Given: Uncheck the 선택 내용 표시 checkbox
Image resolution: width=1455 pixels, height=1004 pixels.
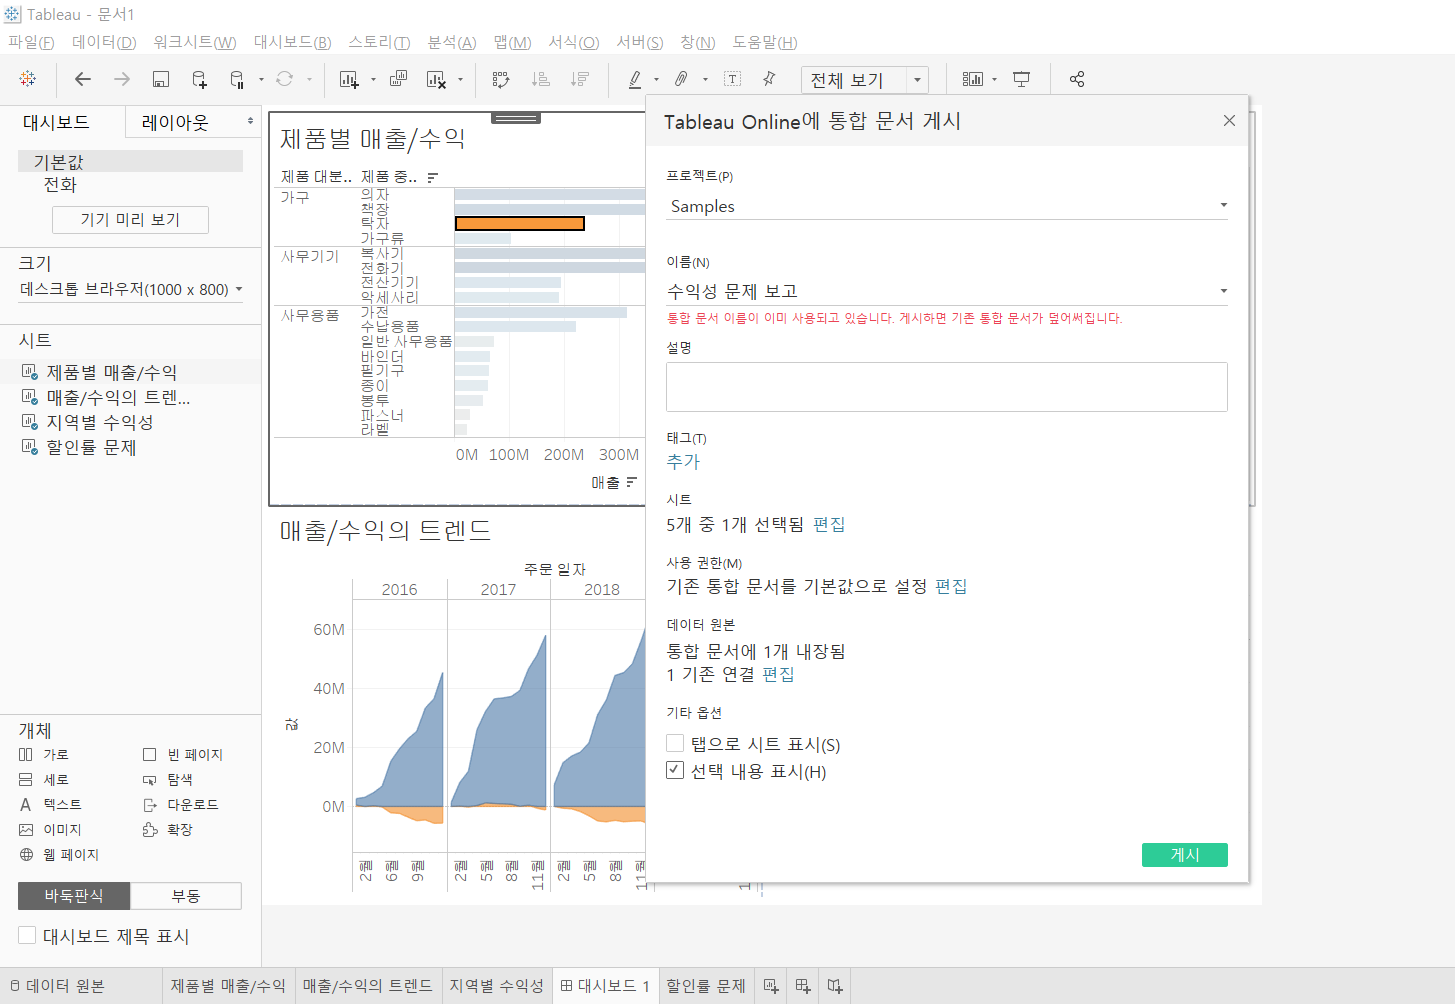Looking at the screenshot, I should coord(675,770).
